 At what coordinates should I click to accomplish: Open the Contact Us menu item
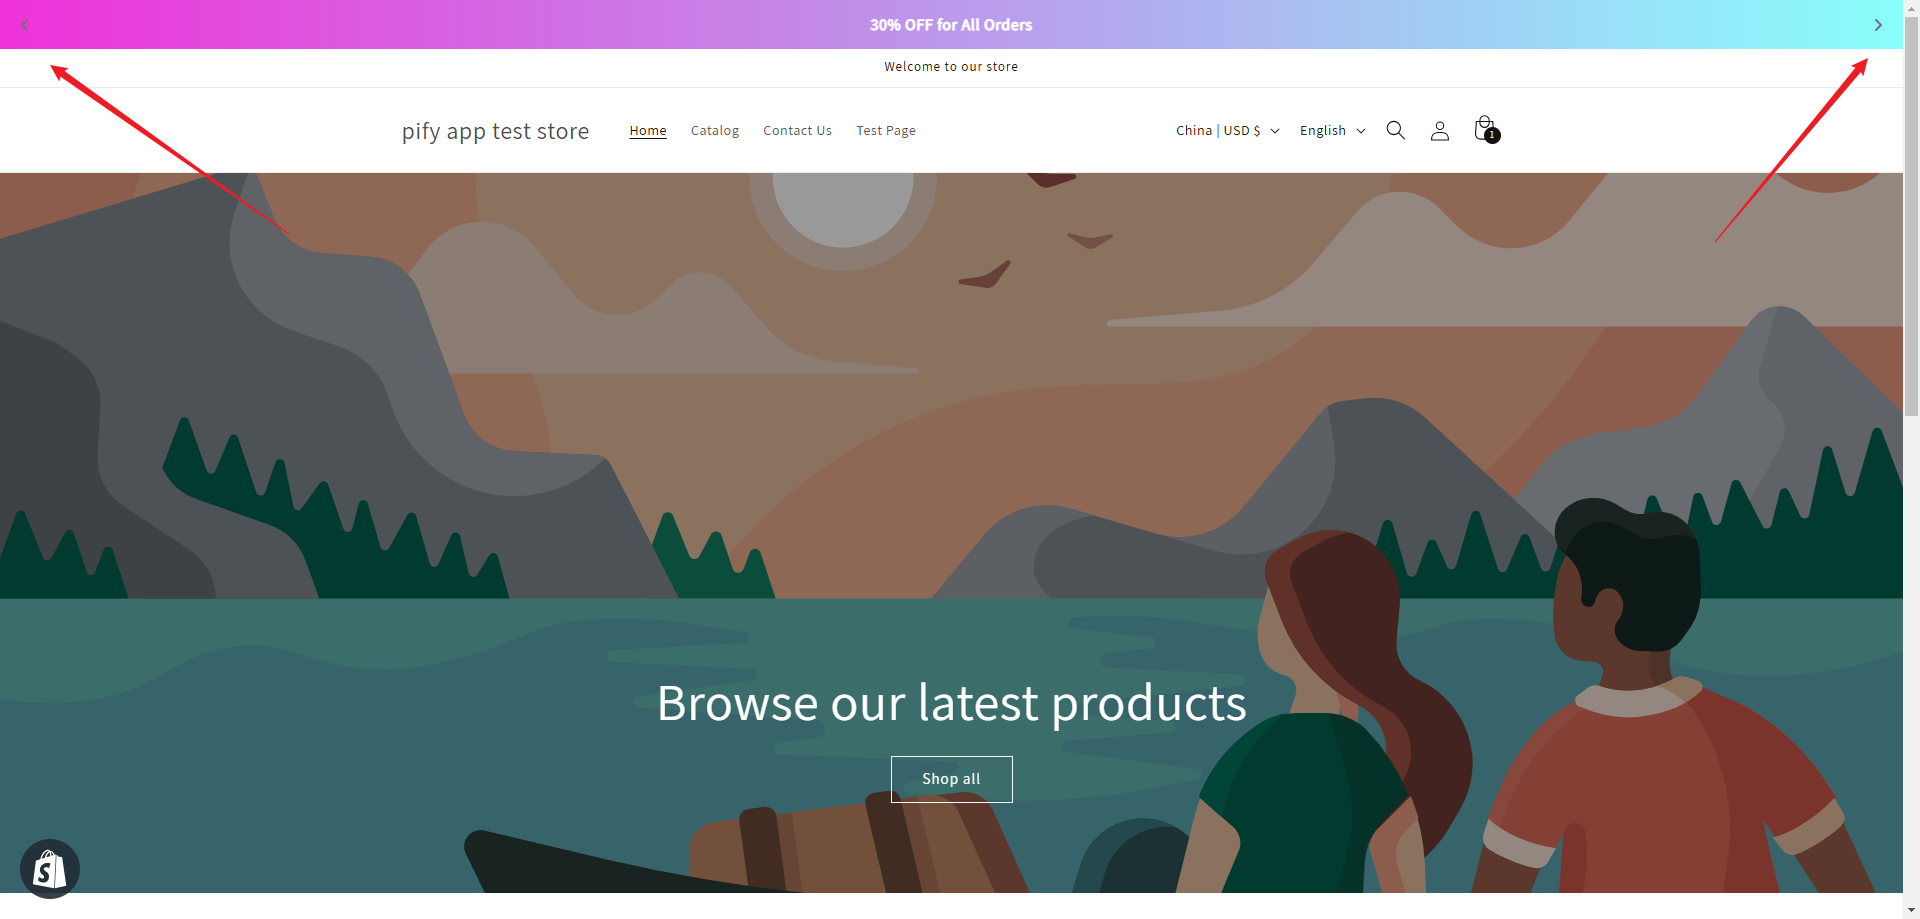click(797, 131)
